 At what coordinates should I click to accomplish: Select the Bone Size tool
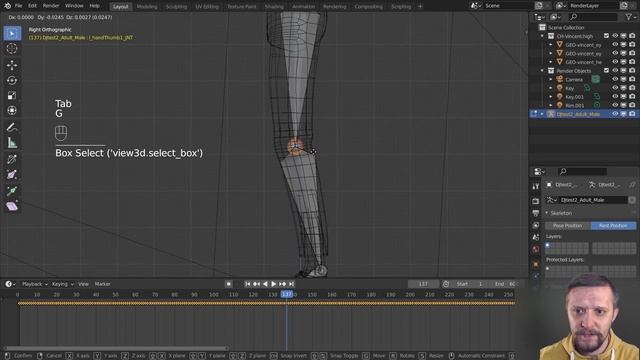(12, 175)
